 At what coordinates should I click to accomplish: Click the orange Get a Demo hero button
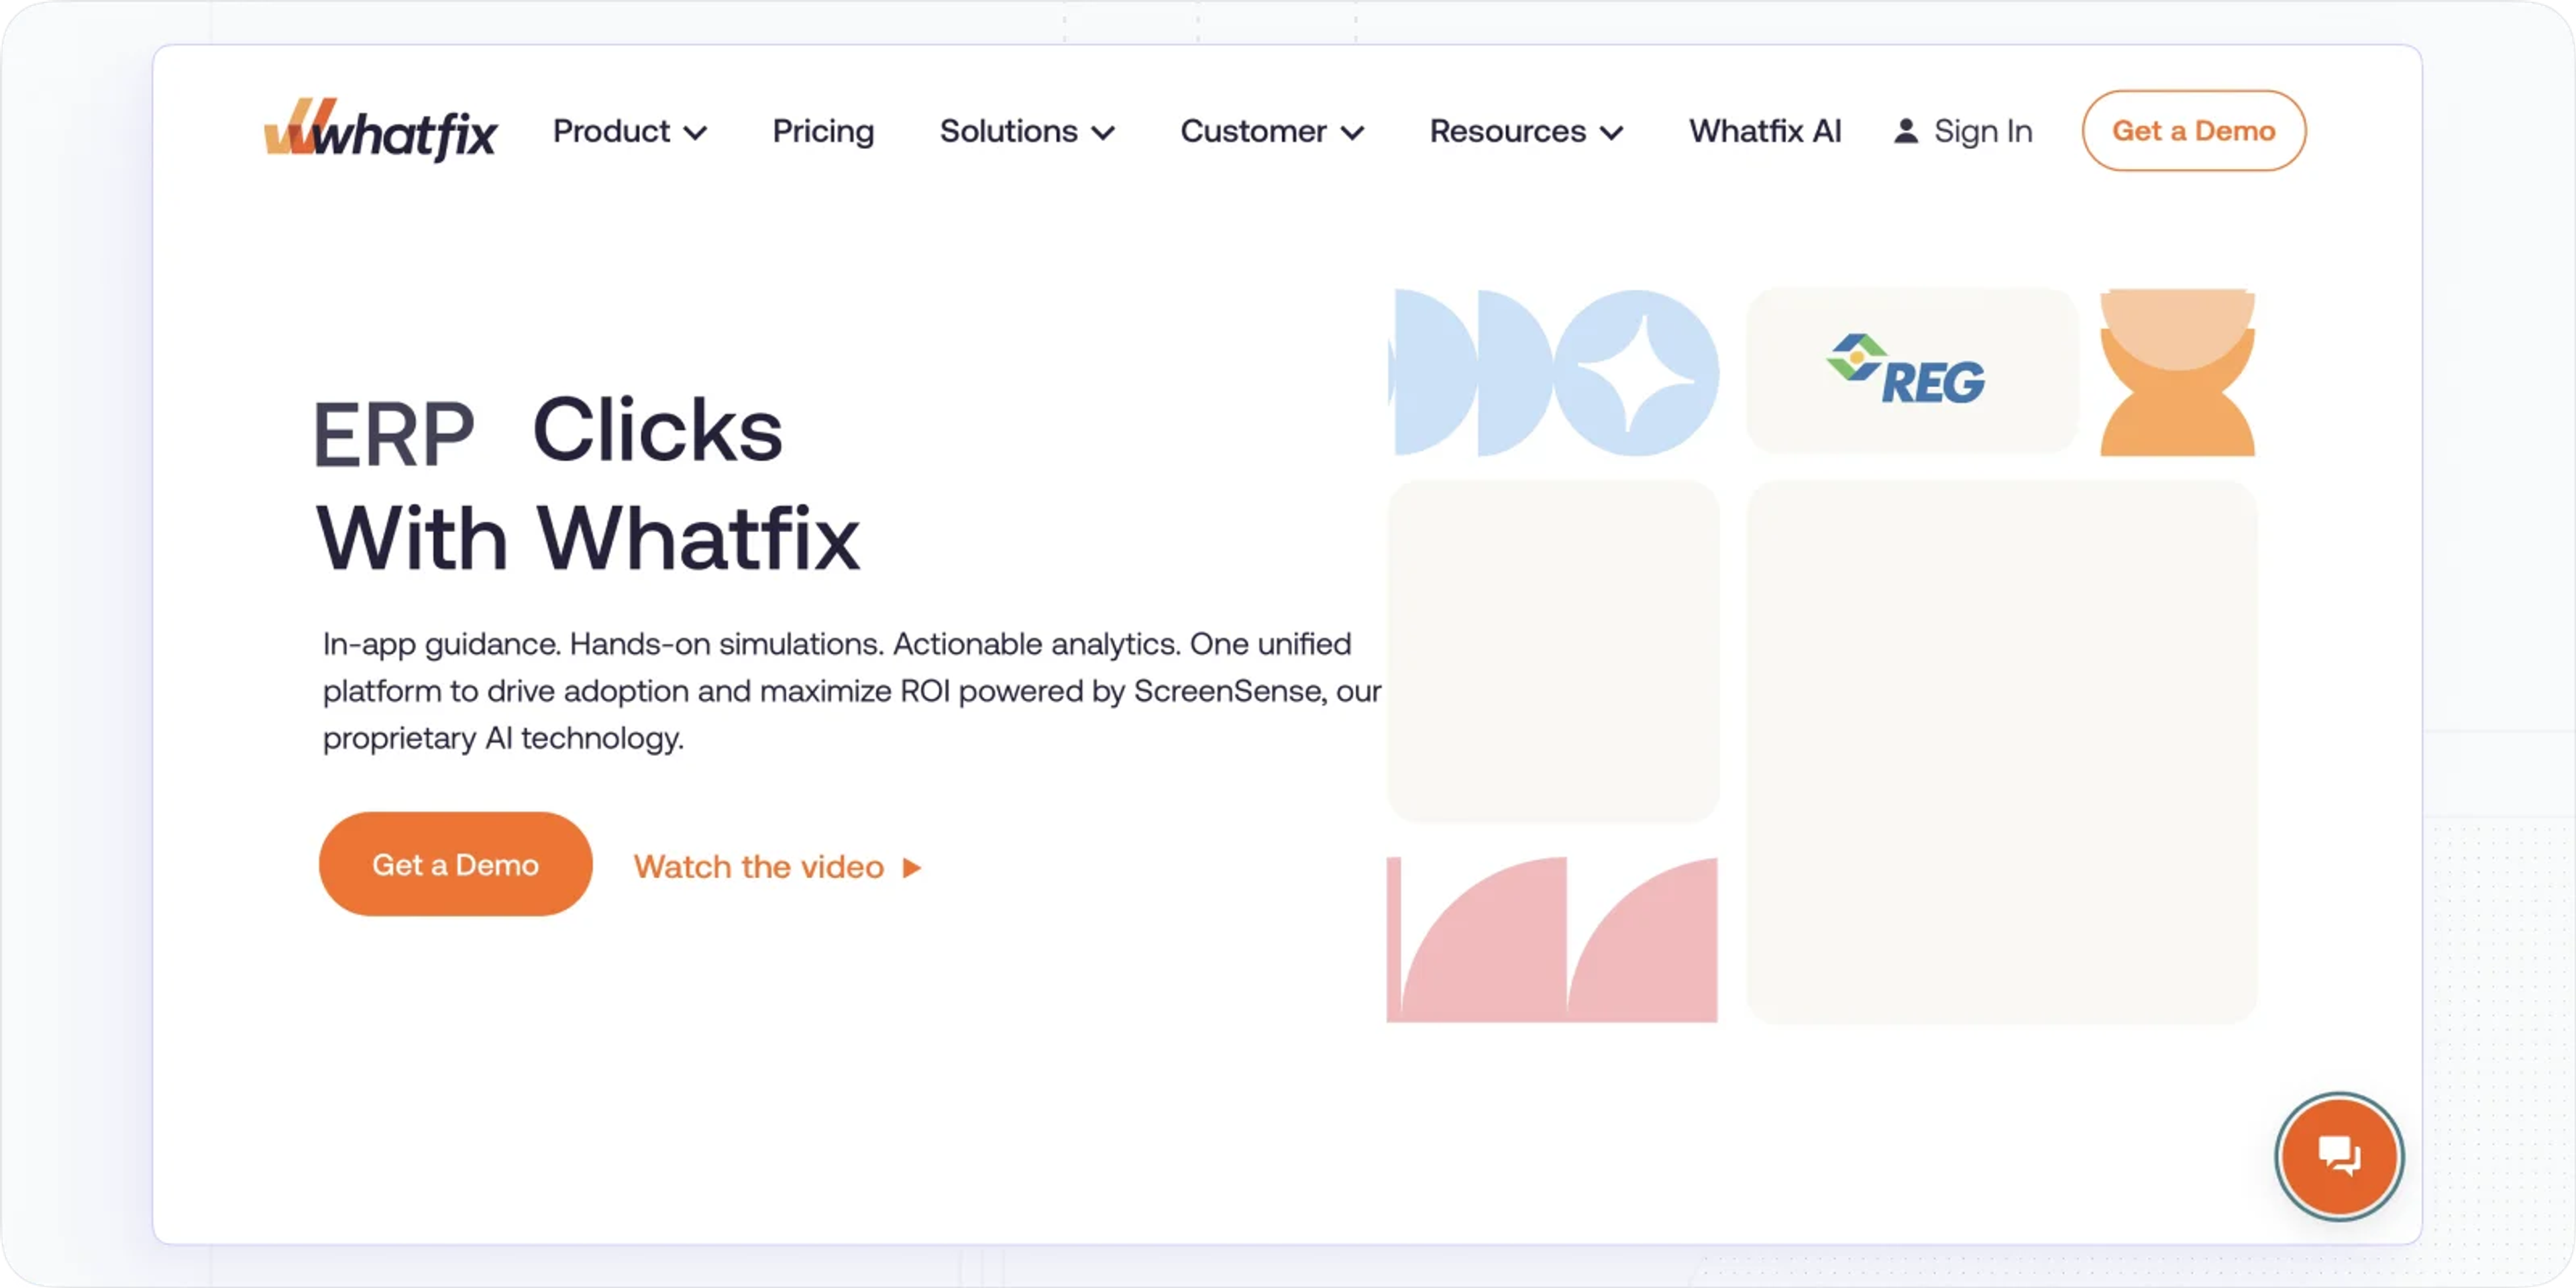click(x=455, y=864)
